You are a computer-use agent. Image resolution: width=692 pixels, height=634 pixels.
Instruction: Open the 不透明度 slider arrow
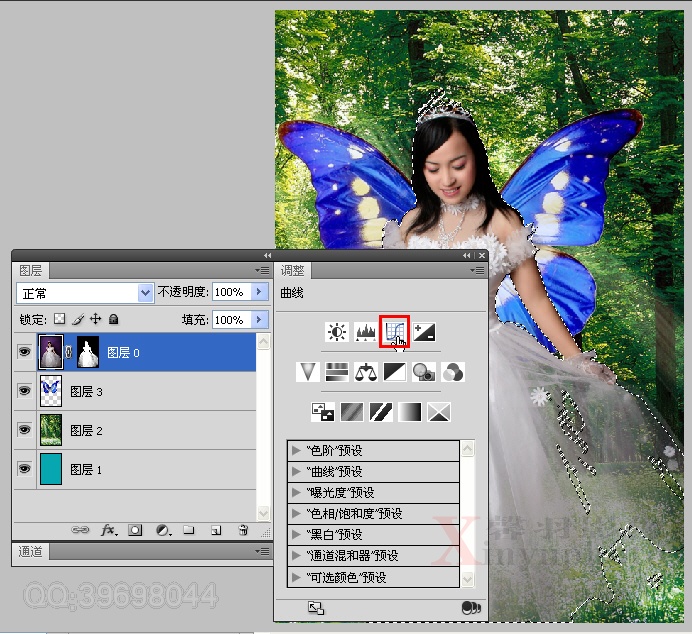pos(260,292)
